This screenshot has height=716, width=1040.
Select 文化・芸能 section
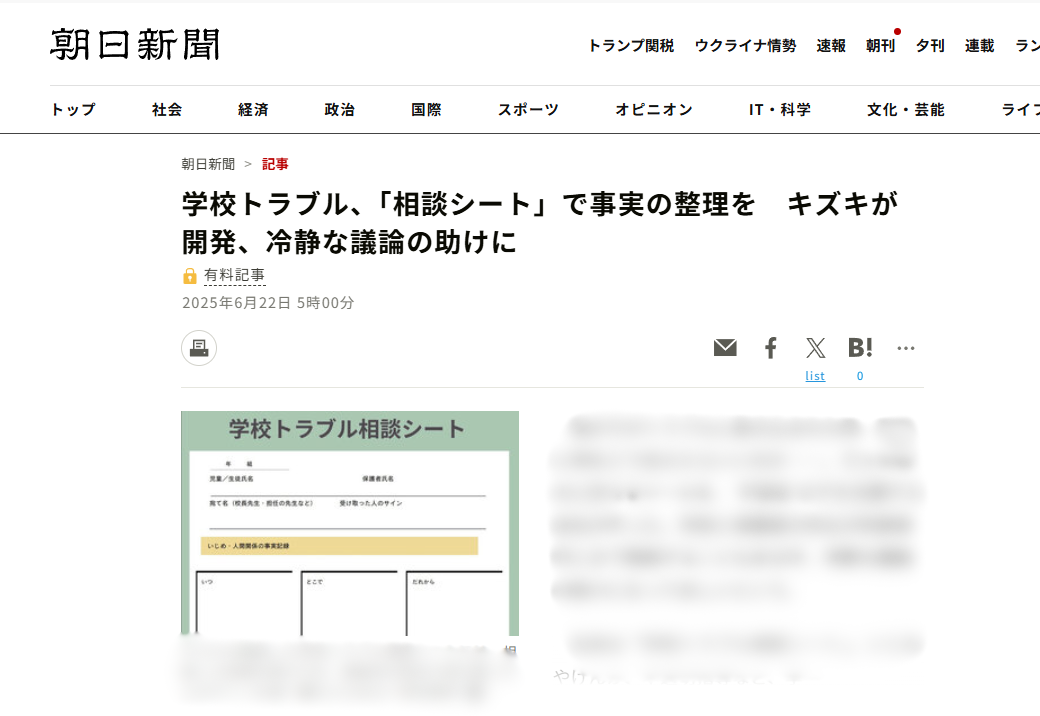tap(906, 109)
